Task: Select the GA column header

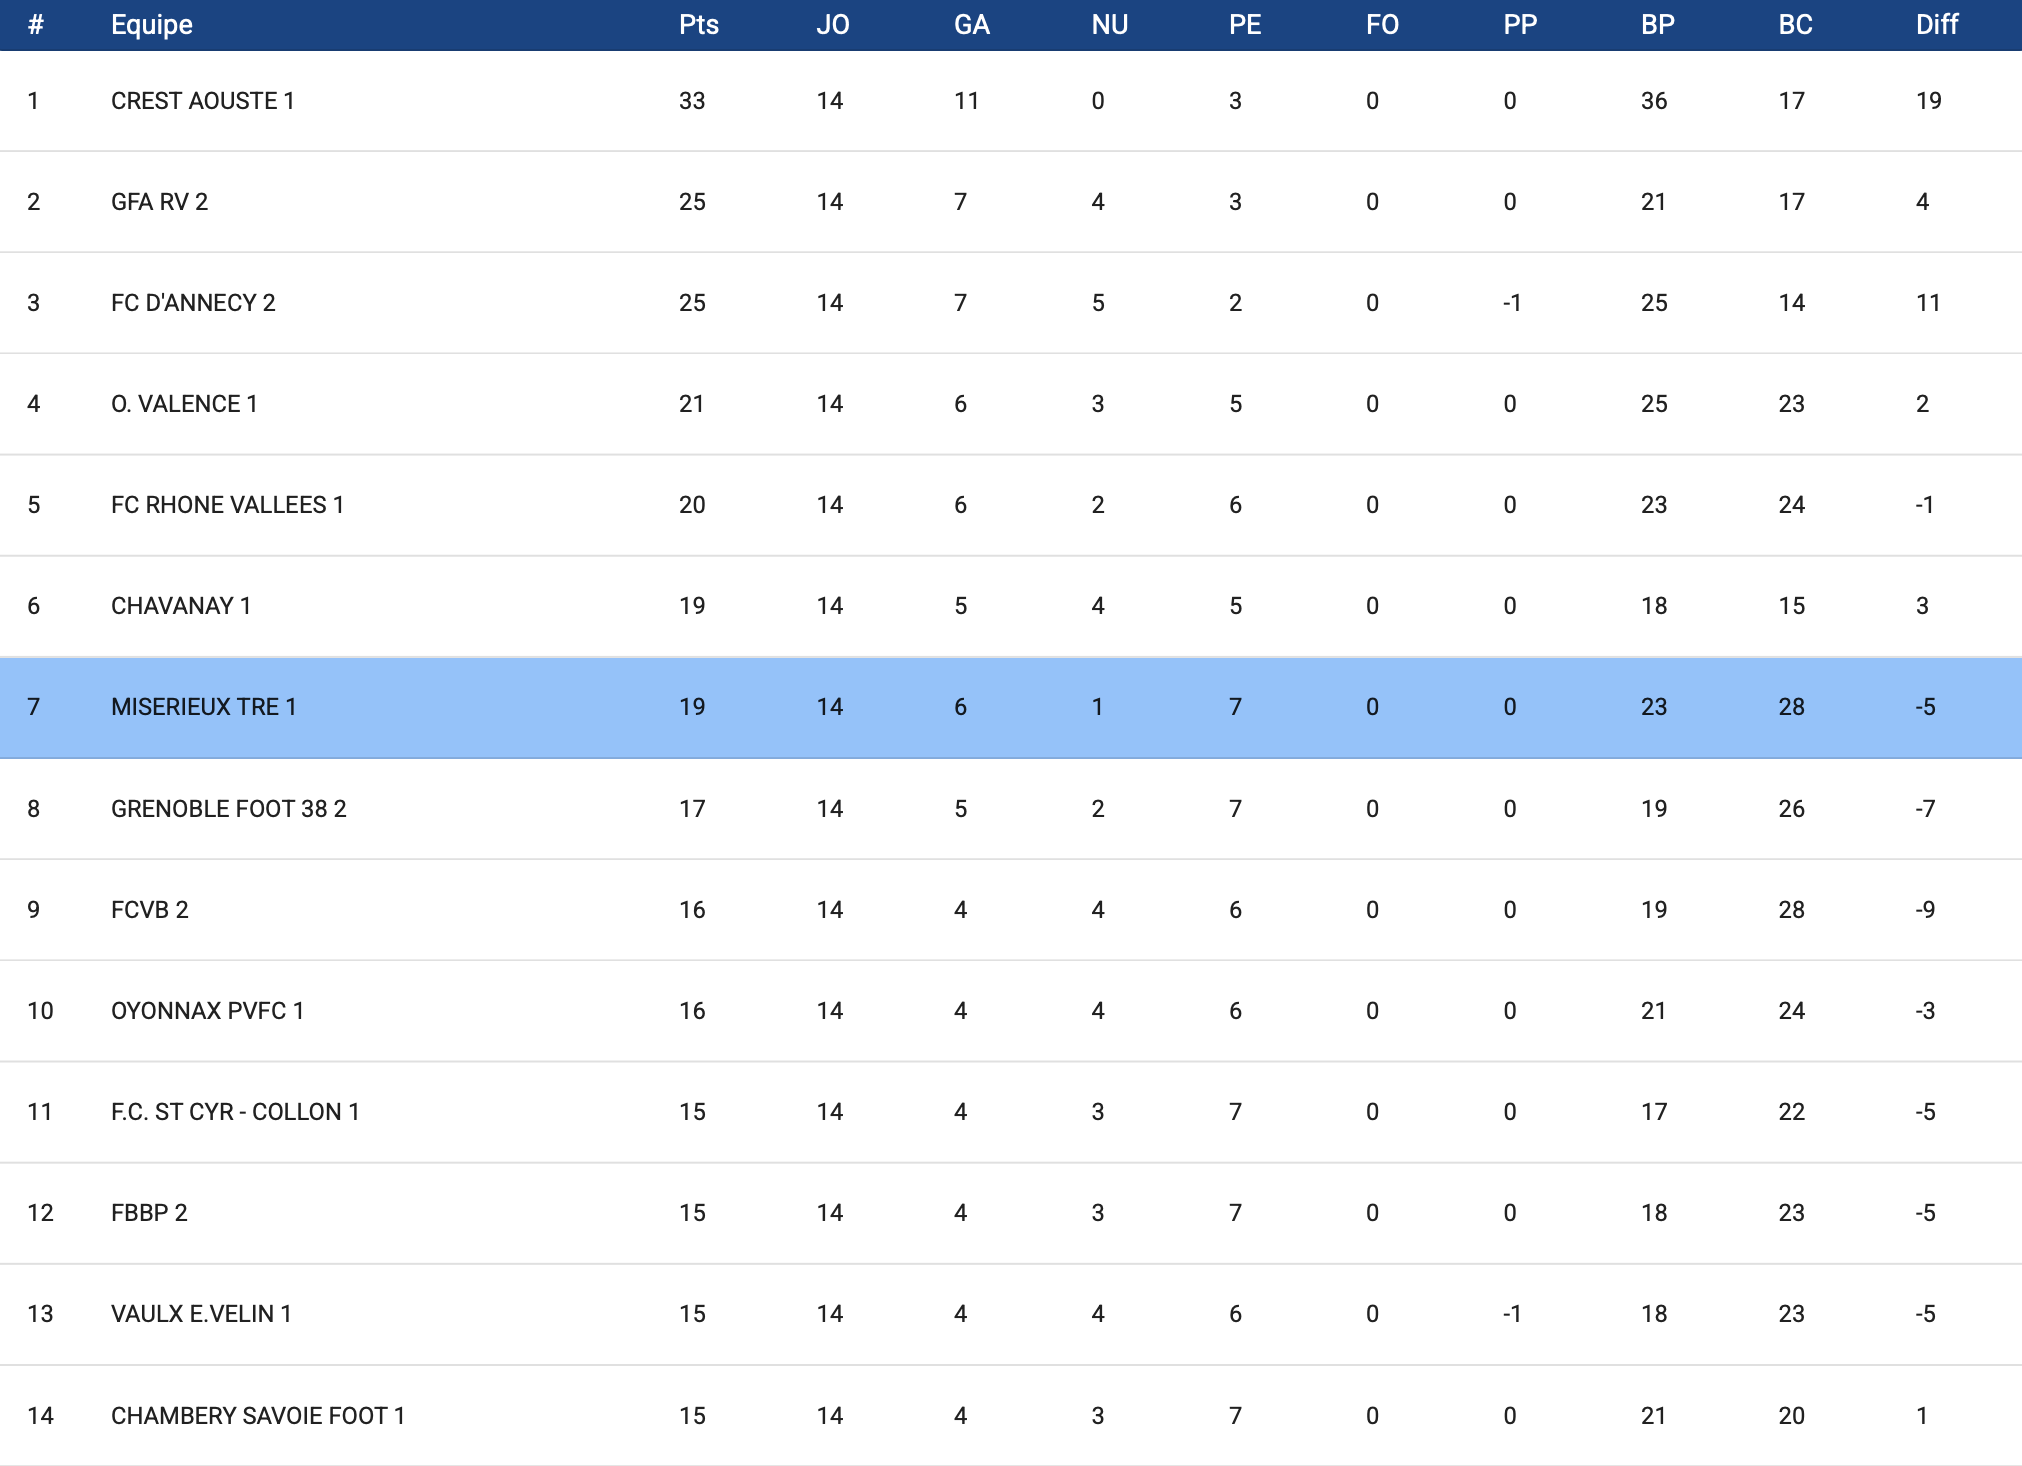Action: click(971, 25)
